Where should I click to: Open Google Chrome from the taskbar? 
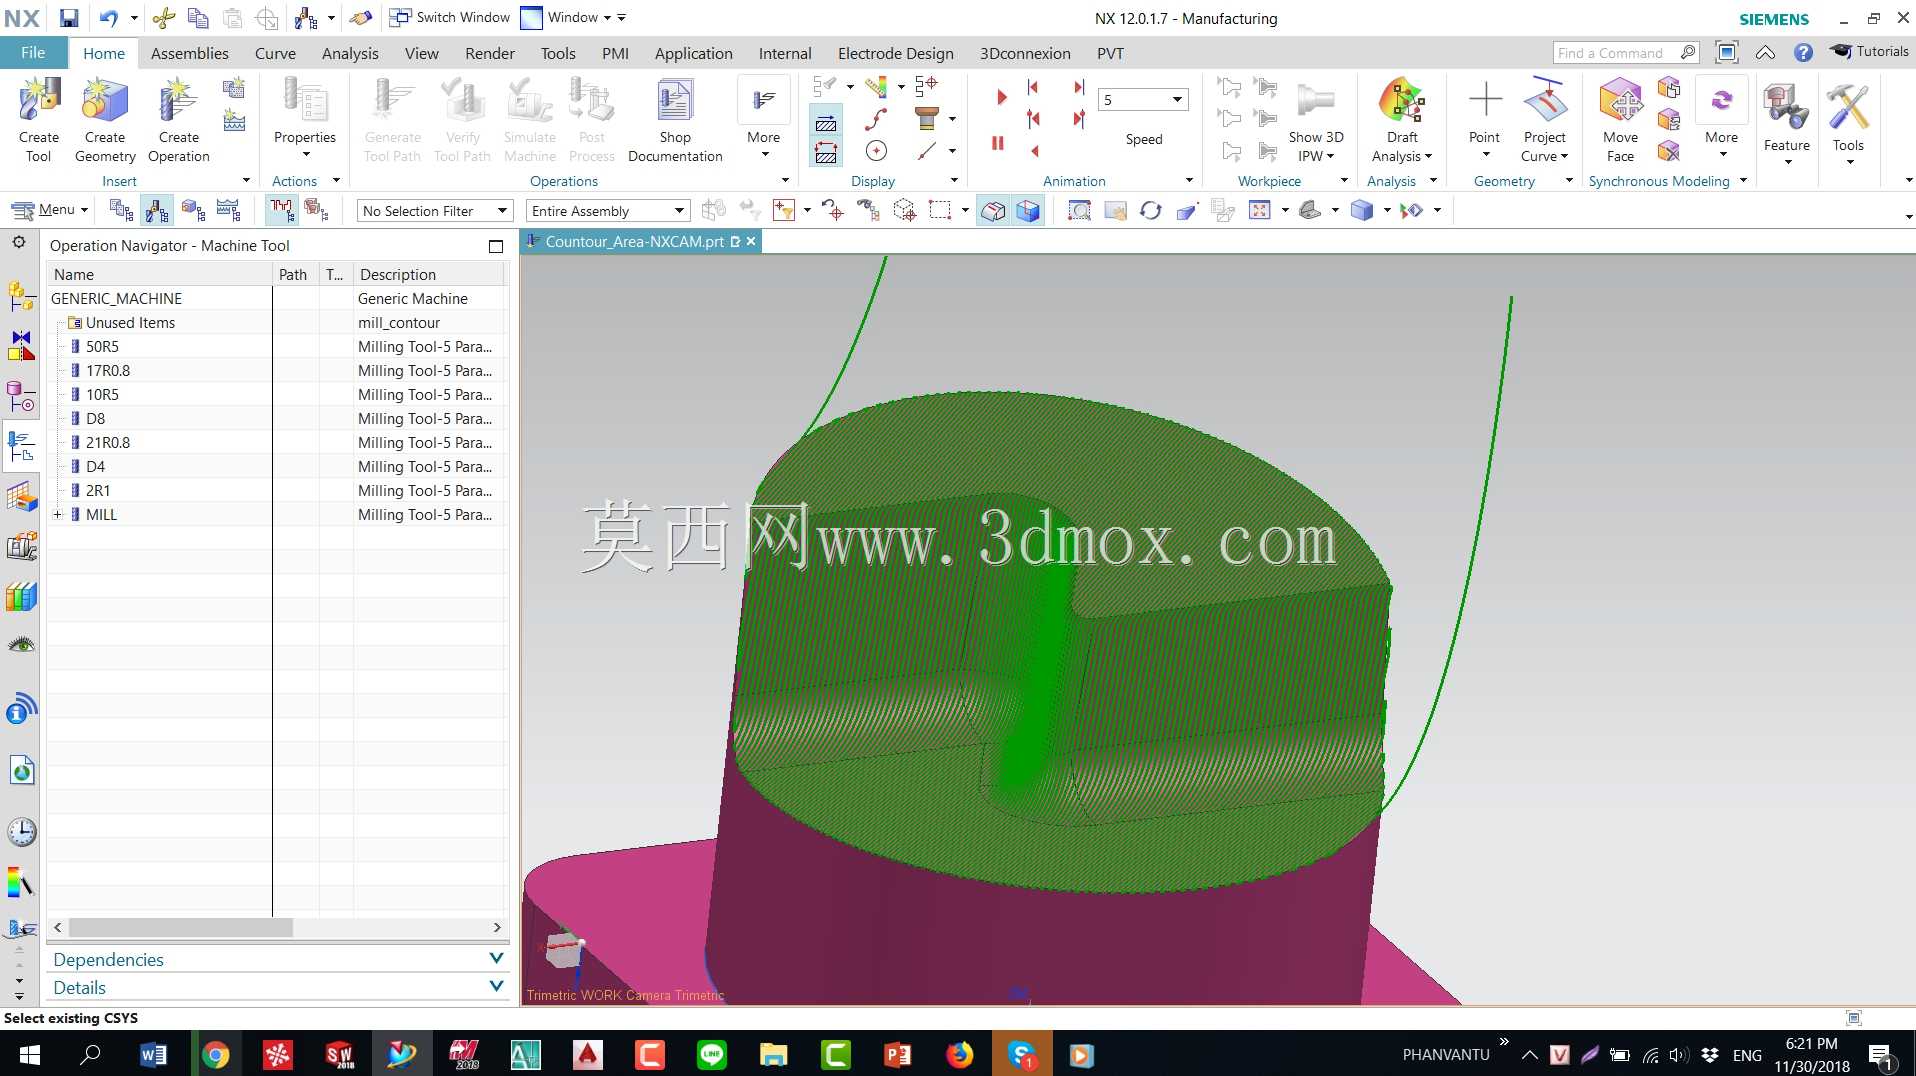click(215, 1054)
